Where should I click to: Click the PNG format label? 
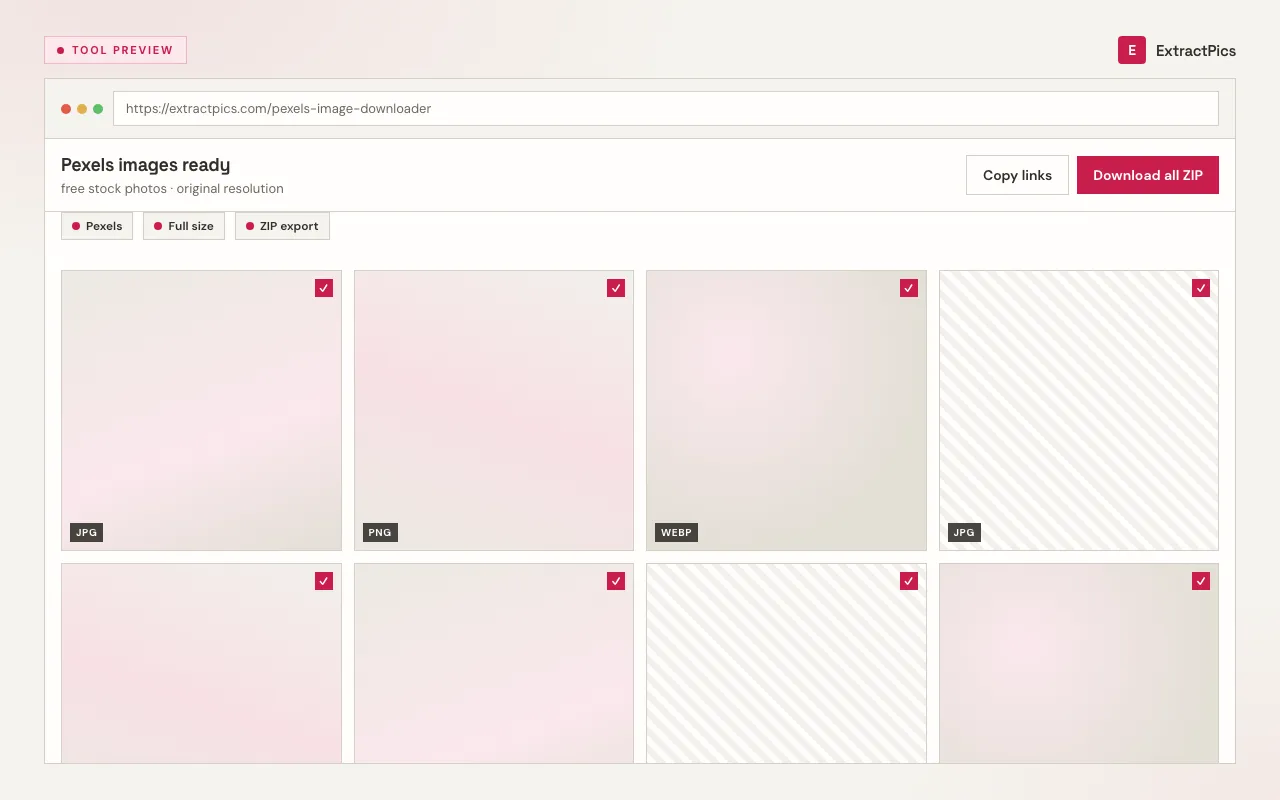coord(380,533)
